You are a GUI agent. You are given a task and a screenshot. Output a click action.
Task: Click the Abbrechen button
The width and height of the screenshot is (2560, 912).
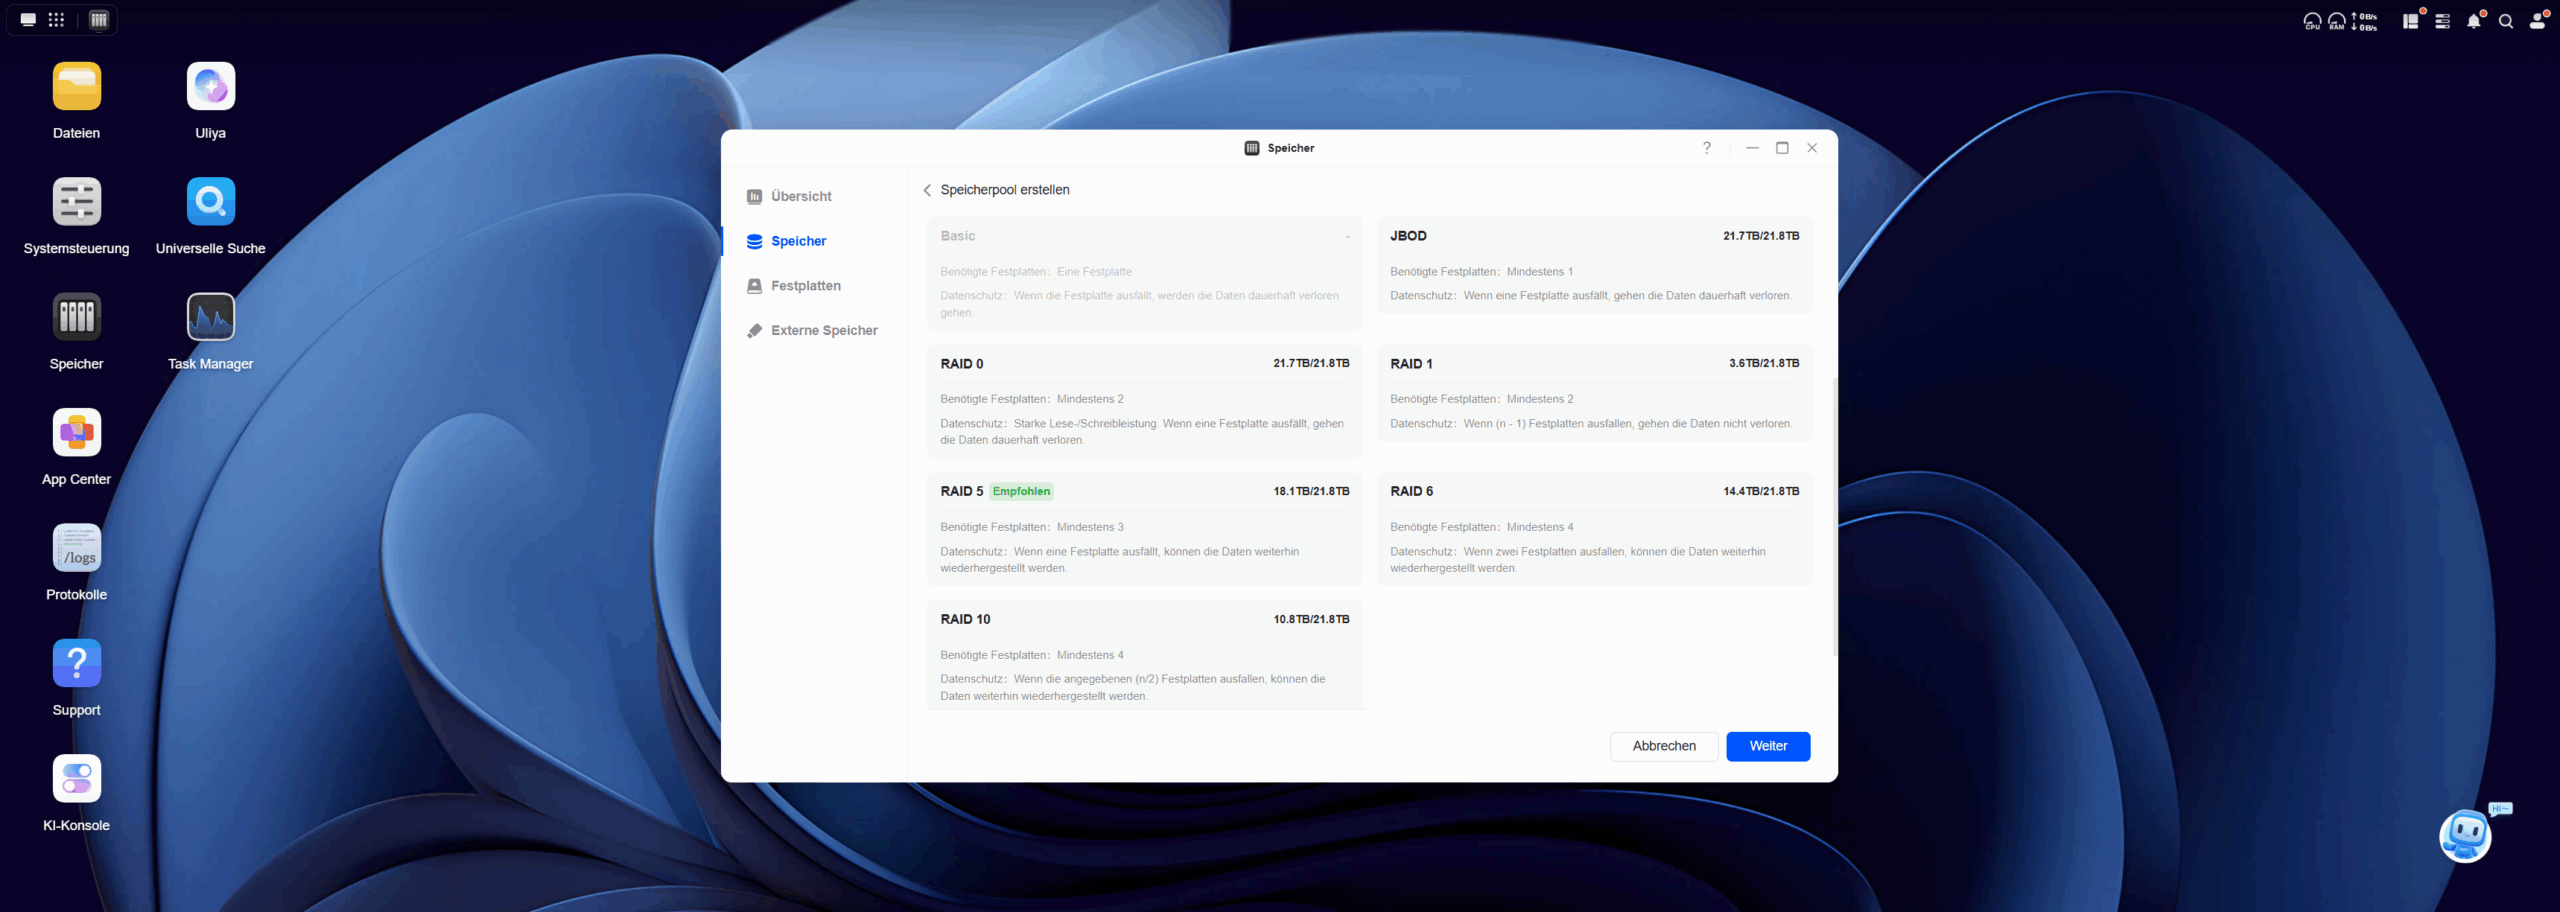click(1663, 746)
